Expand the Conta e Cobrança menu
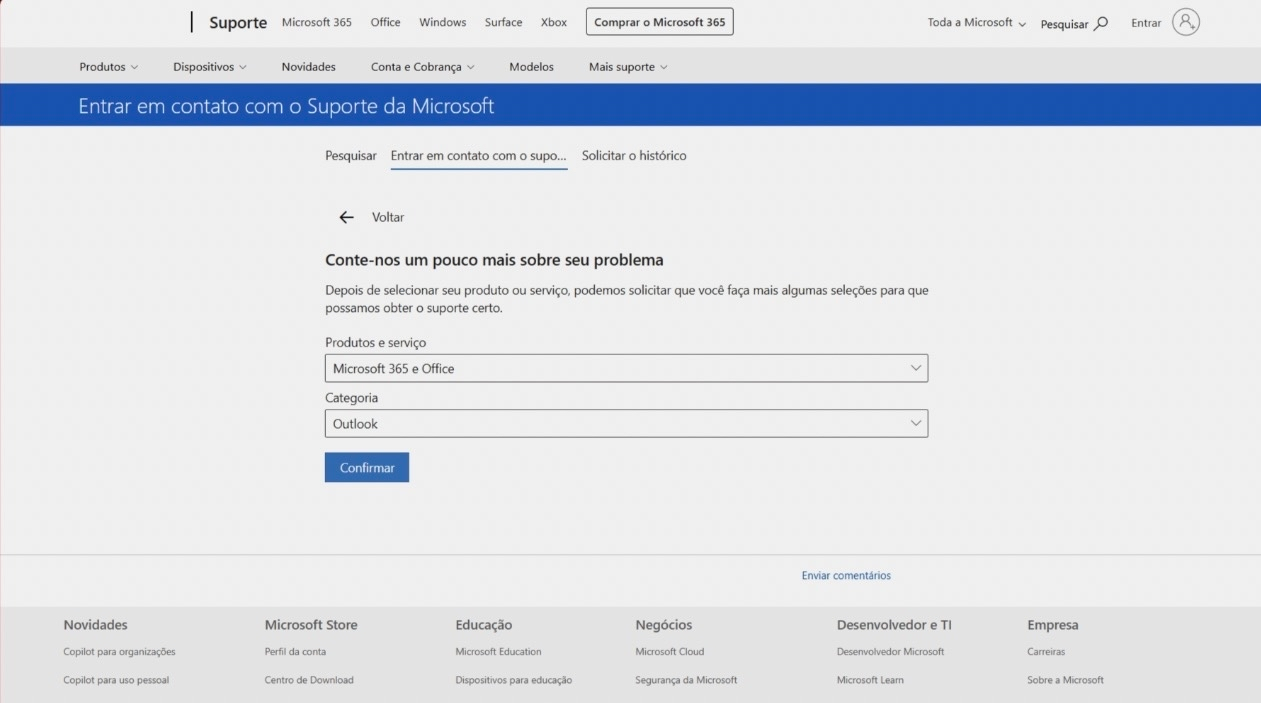This screenshot has width=1261, height=703. [x=422, y=67]
